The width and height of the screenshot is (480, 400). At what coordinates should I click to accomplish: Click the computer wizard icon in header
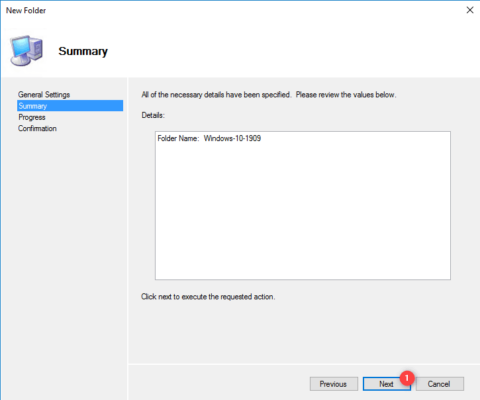[x=26, y=51]
